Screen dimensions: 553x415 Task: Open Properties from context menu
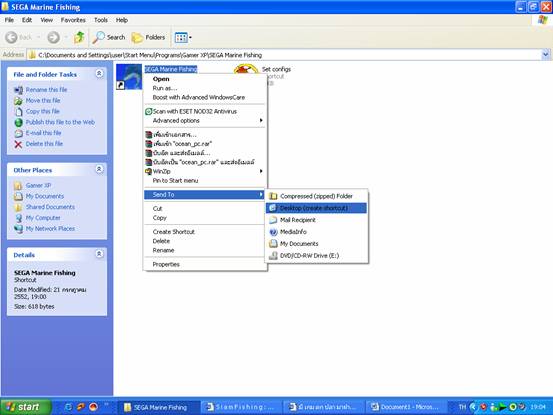coord(205,264)
